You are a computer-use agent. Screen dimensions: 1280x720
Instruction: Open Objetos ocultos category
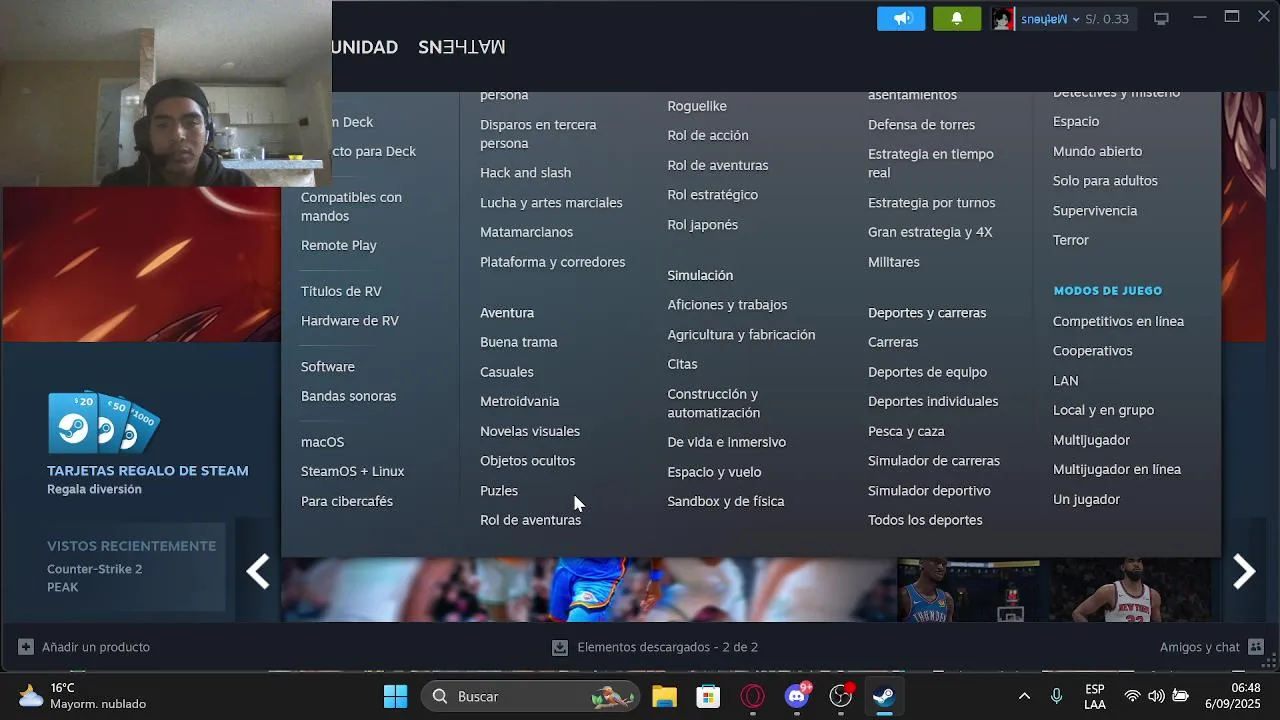pyautogui.click(x=527, y=461)
